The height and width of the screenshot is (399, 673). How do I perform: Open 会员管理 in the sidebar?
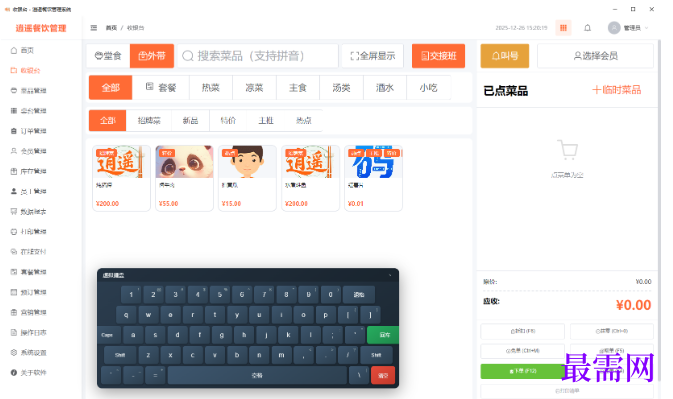click(28, 151)
